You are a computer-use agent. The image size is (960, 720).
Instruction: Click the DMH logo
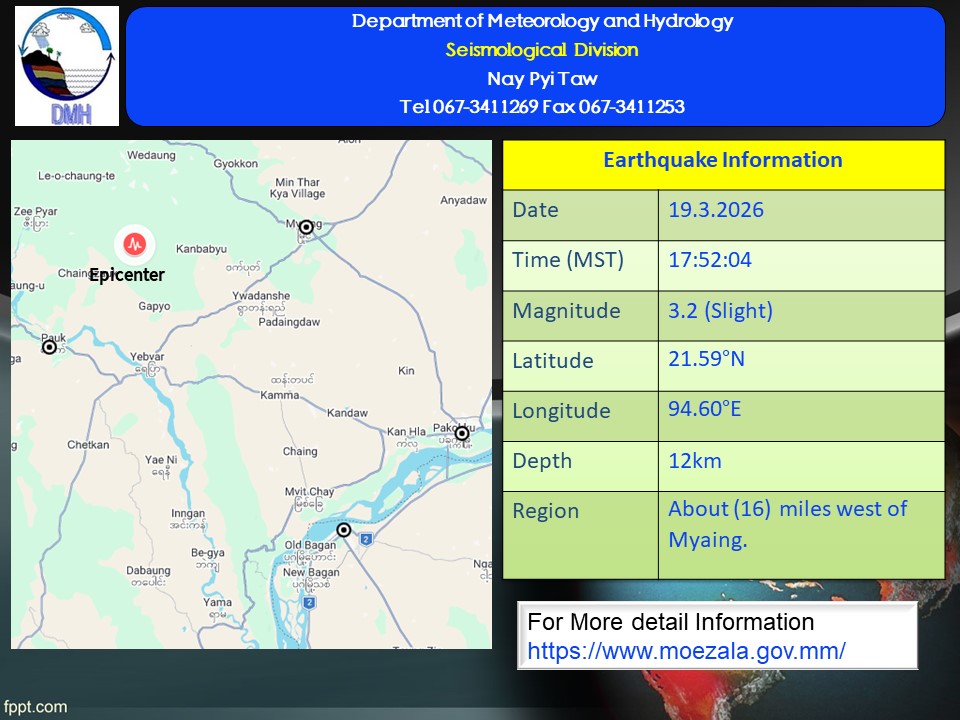(67, 66)
